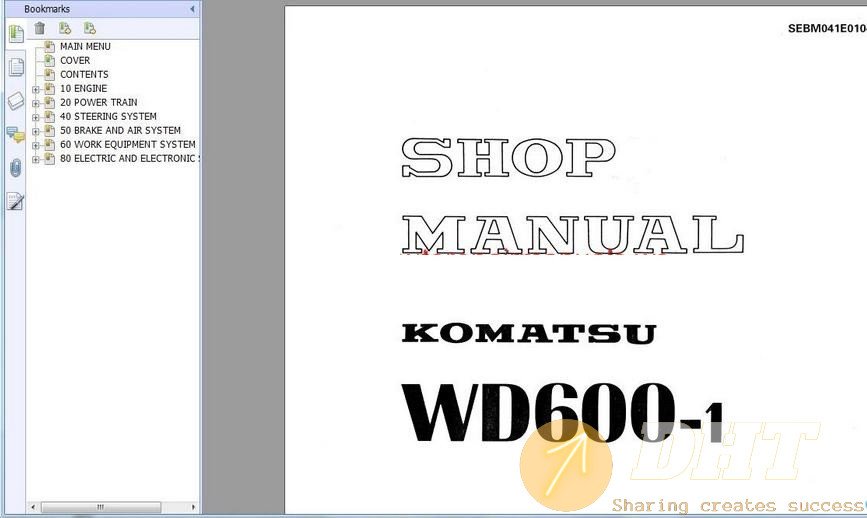This screenshot has height=518, width=867.
Task: Select 60 WORK EQUIPMENT SYSTEM label
Action: coord(128,144)
